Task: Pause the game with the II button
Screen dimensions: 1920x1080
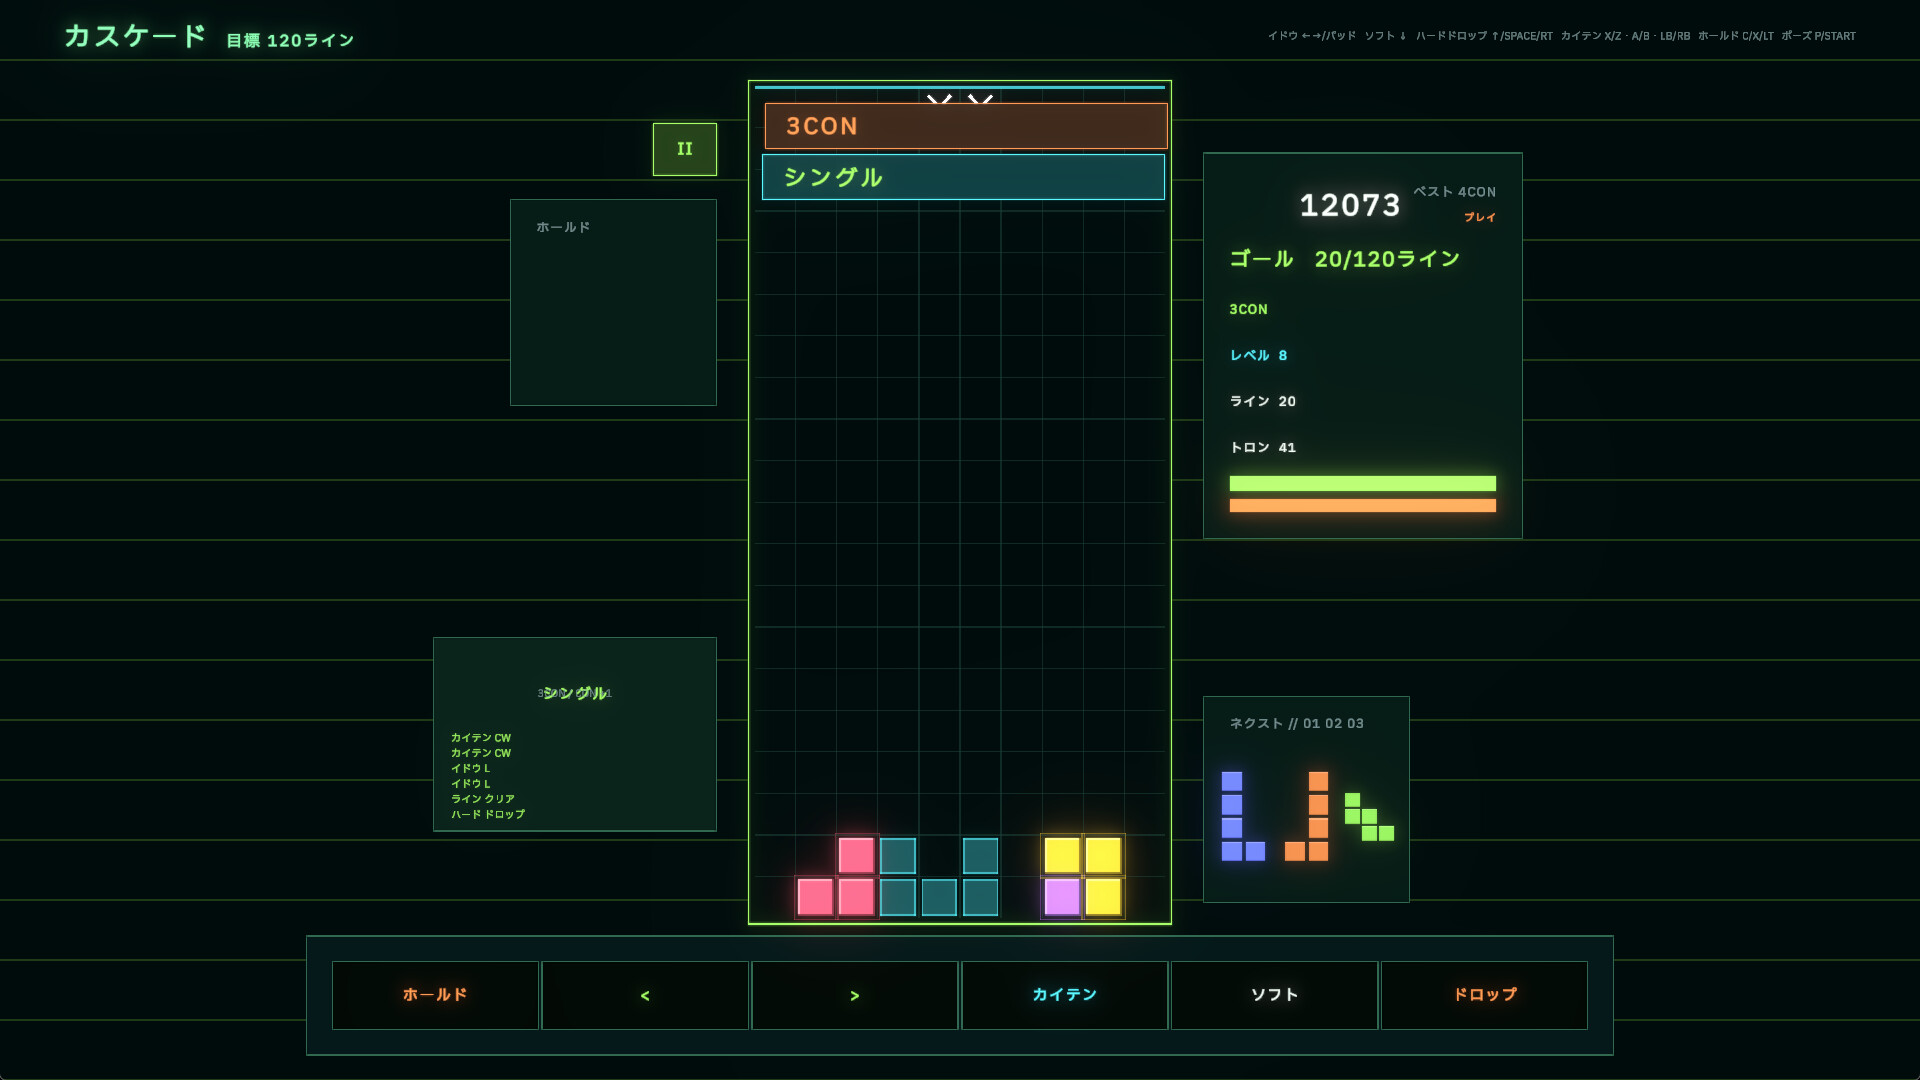Action: pyautogui.click(x=685, y=149)
